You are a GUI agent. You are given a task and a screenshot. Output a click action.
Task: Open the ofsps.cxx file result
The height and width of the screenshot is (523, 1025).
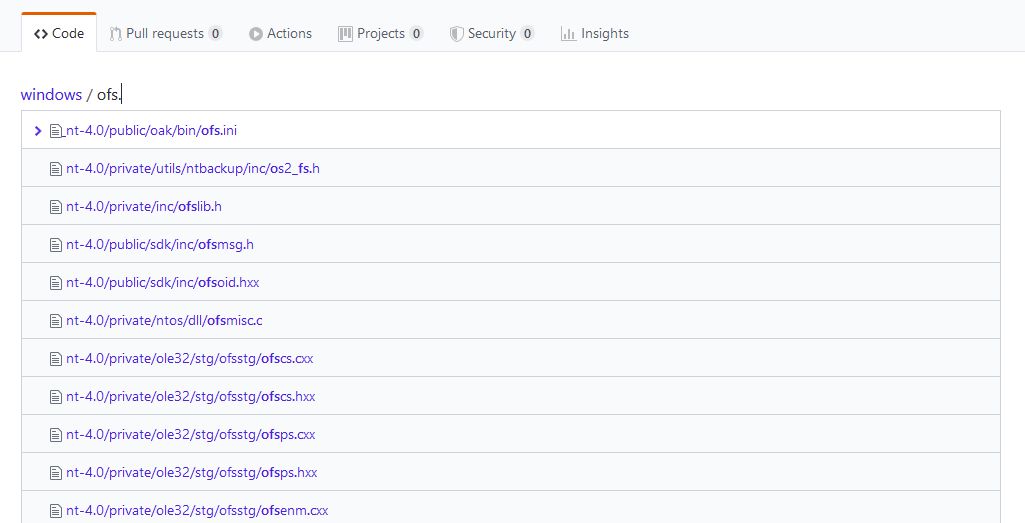pos(190,435)
